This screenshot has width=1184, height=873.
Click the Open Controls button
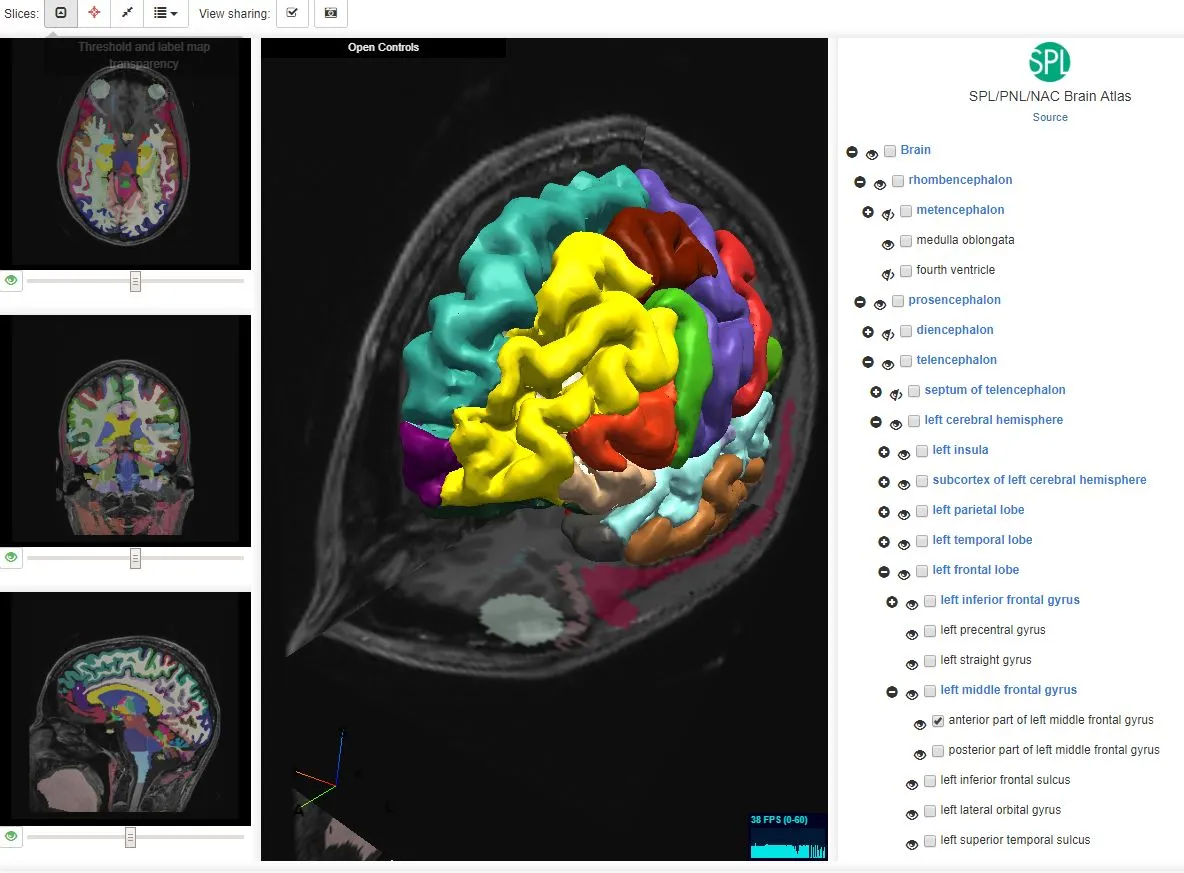click(383, 46)
